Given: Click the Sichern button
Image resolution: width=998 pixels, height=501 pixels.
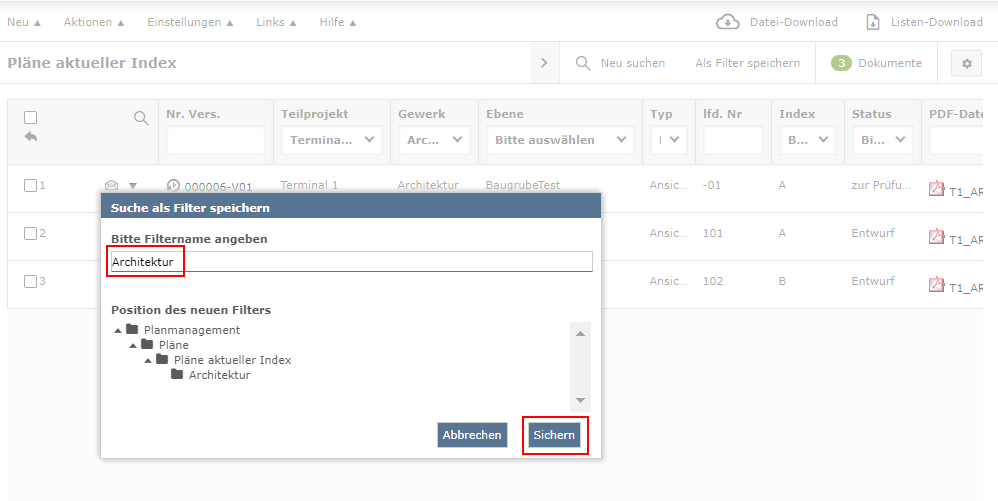Looking at the screenshot, I should (x=554, y=435).
